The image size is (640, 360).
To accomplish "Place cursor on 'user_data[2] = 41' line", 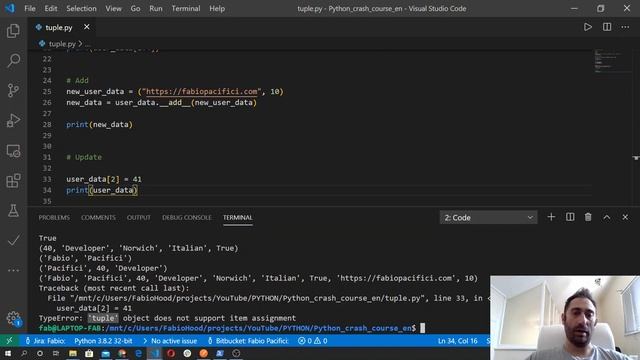I will pyautogui.click(x=104, y=179).
